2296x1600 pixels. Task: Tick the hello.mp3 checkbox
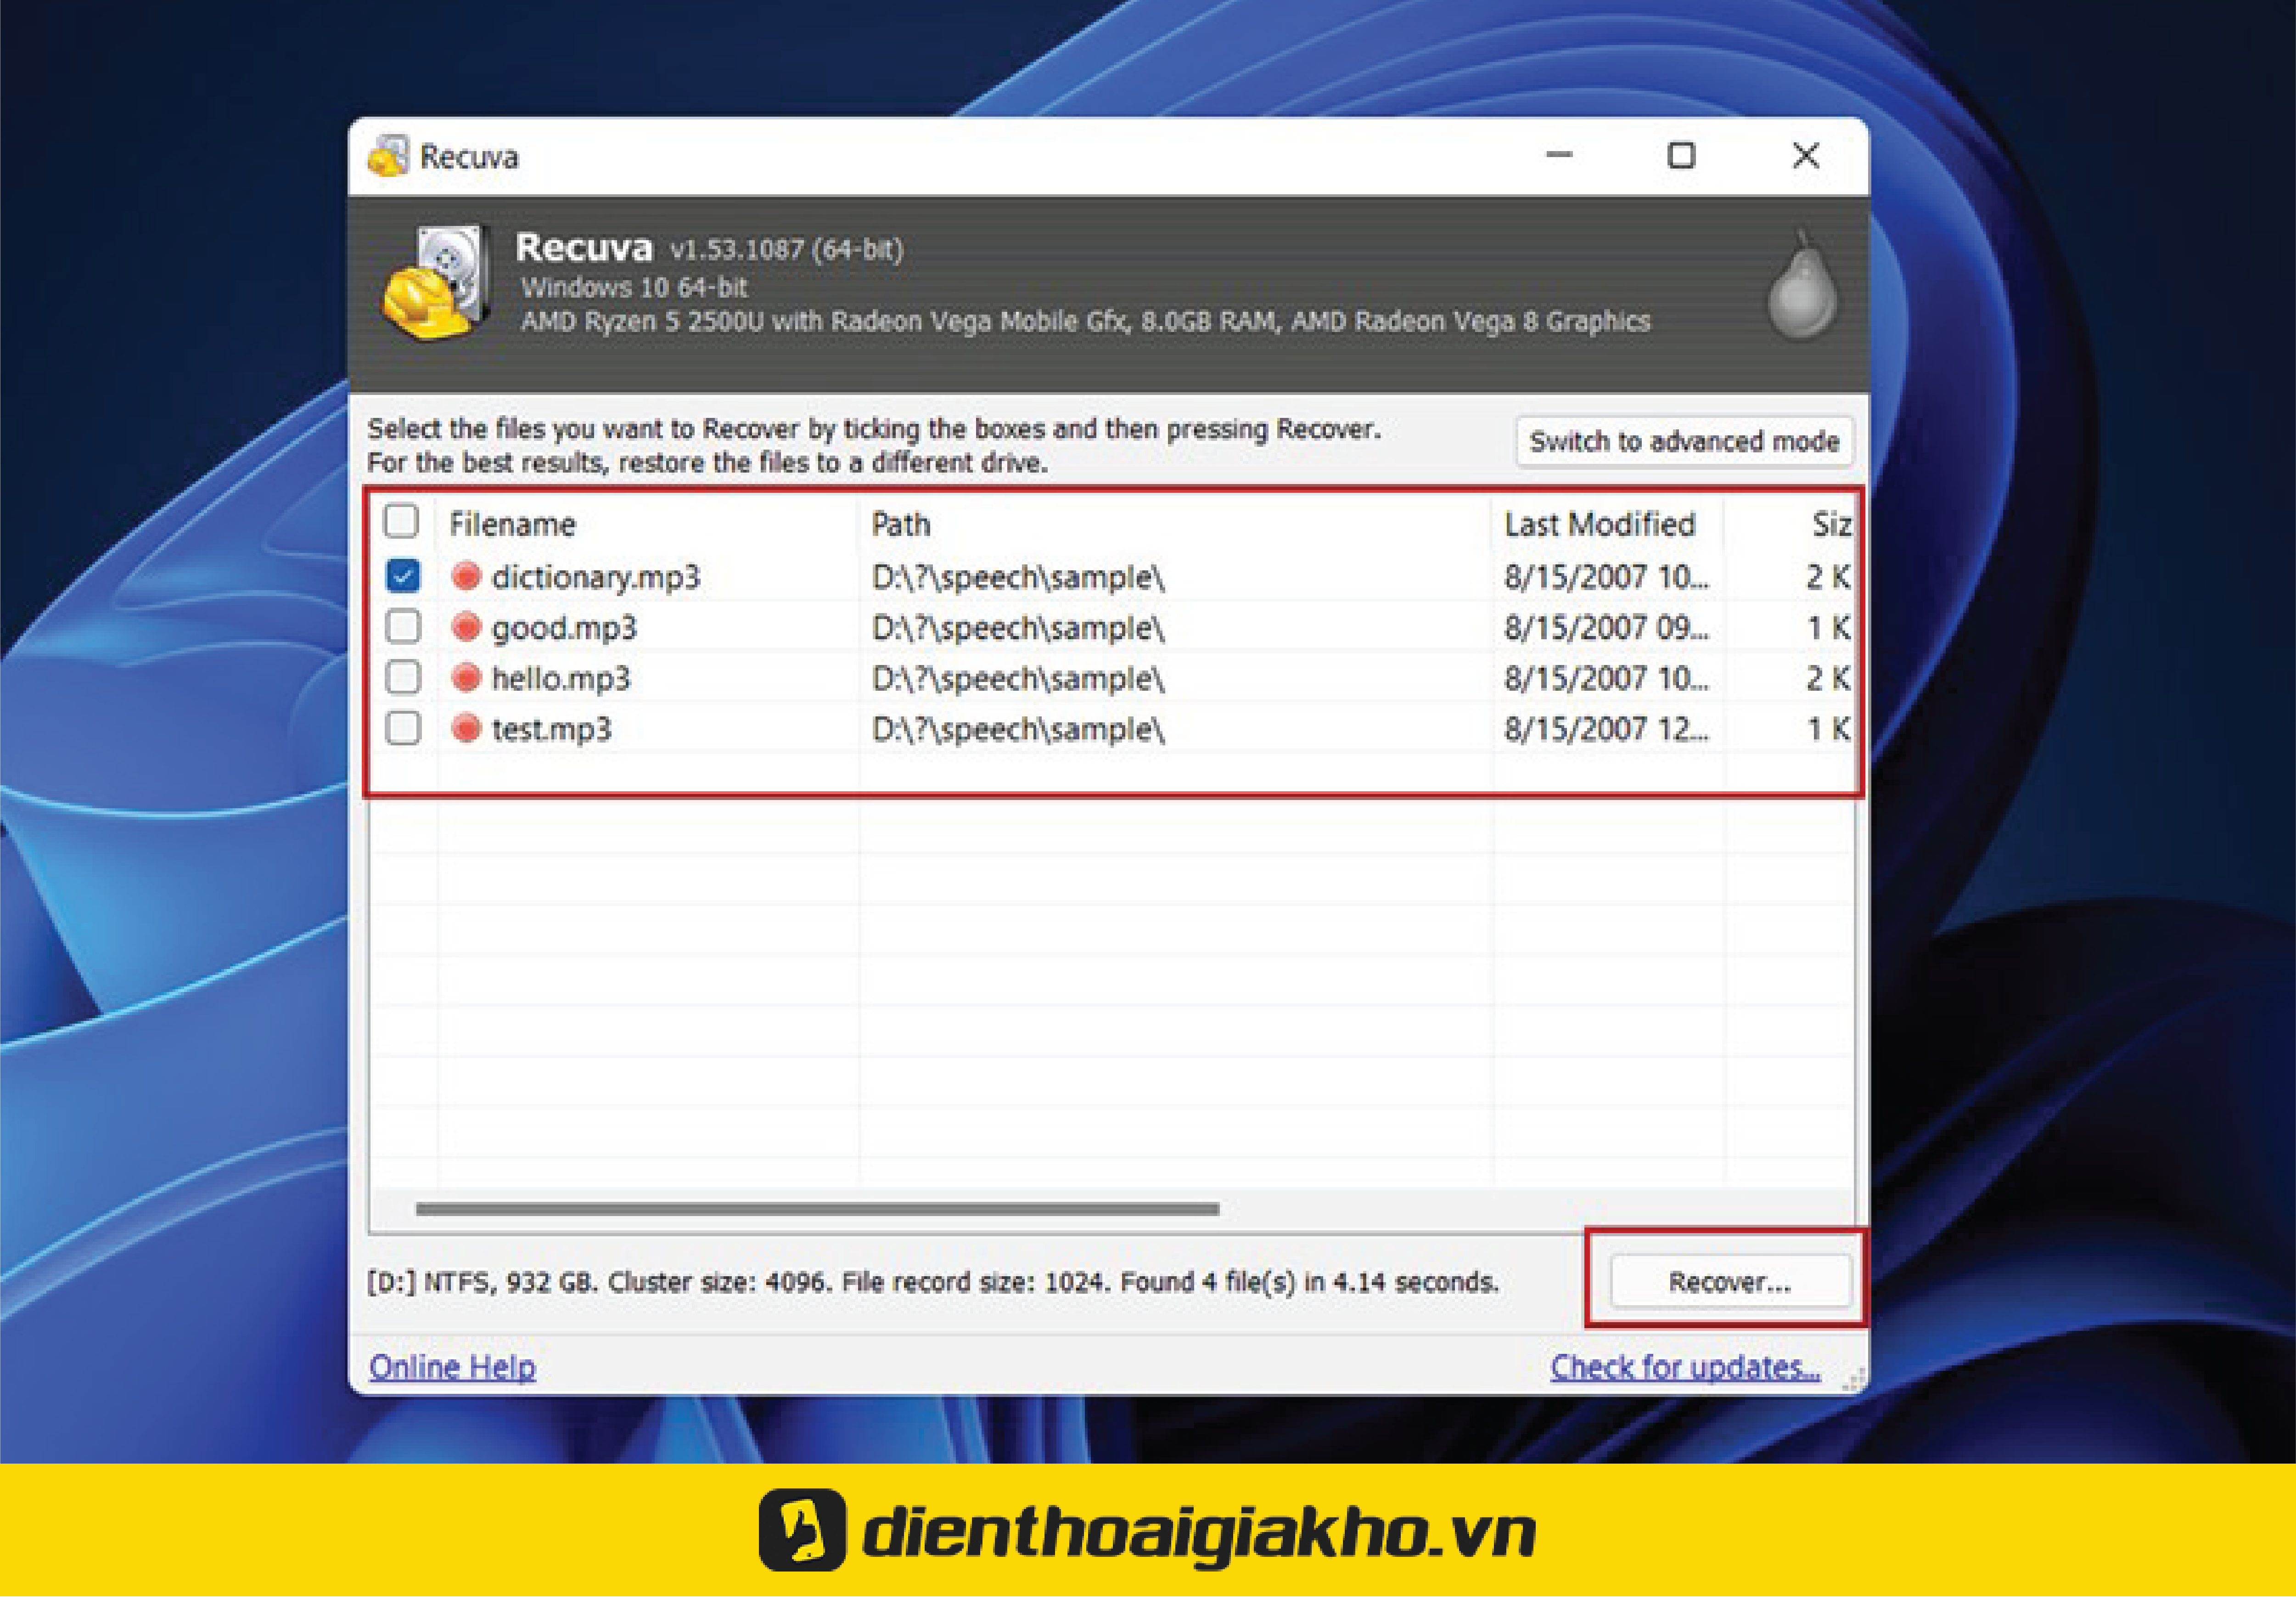[403, 678]
